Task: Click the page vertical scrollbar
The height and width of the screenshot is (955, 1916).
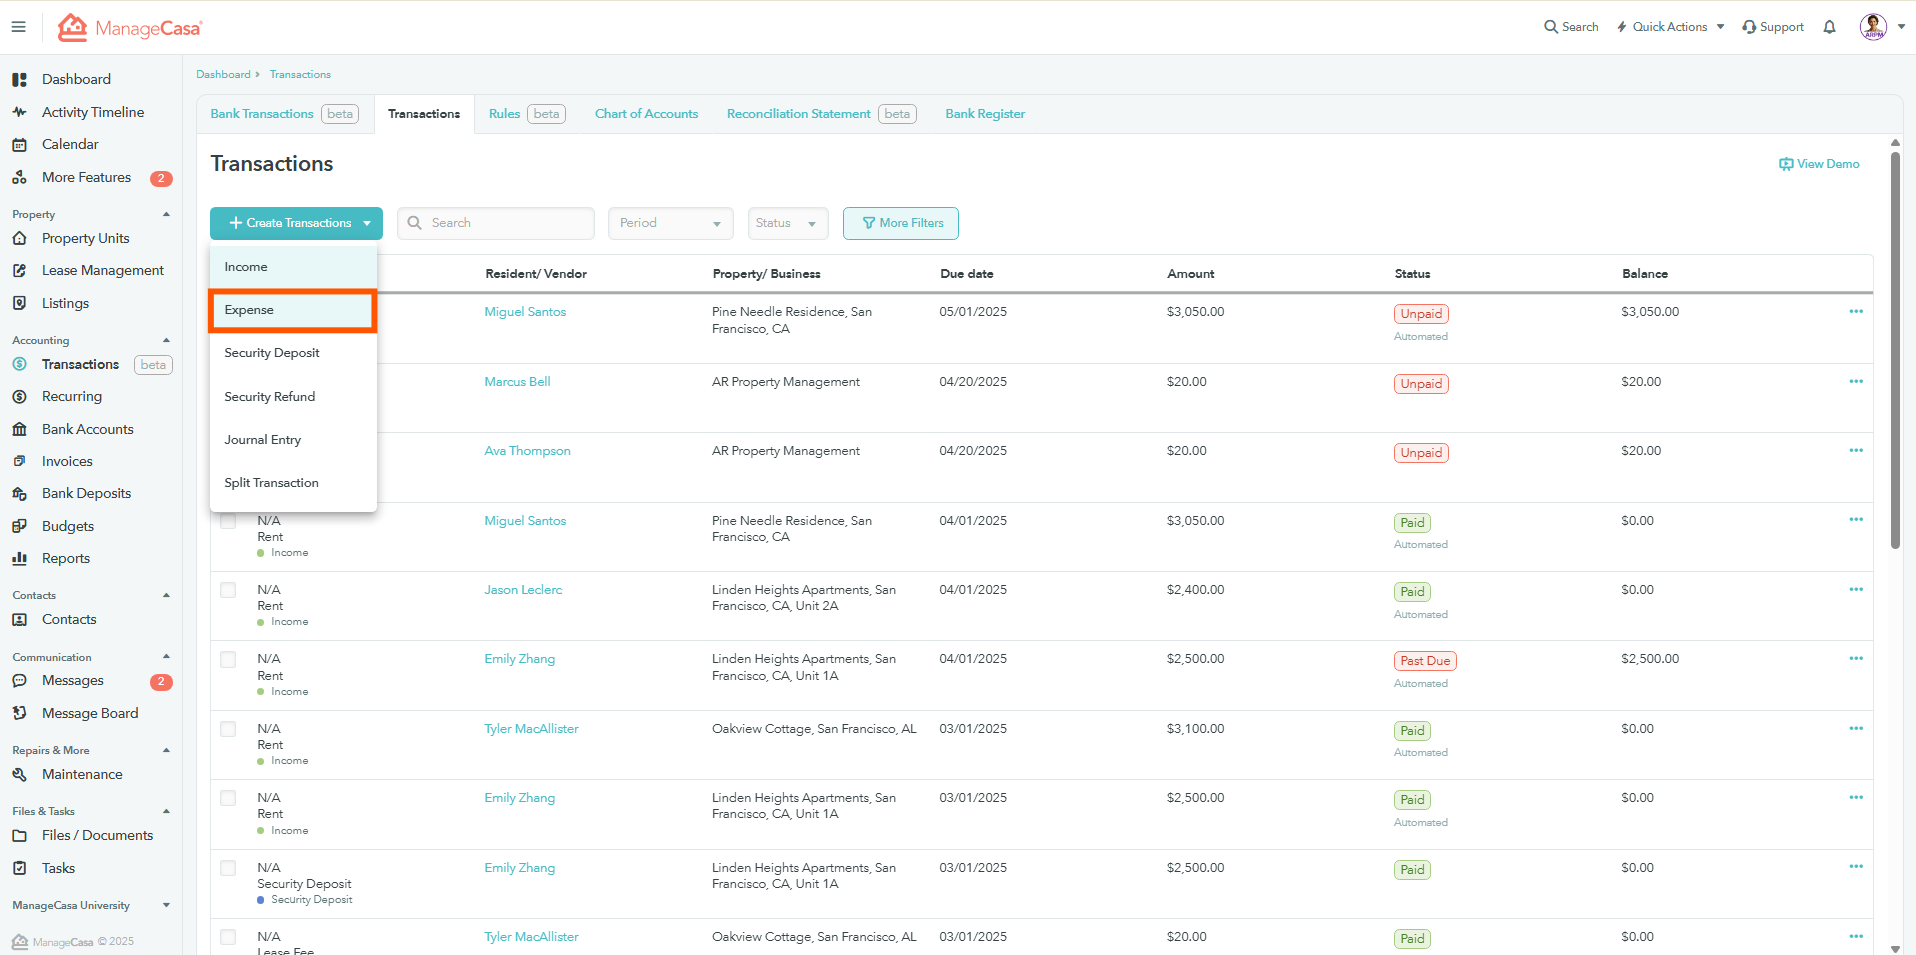Action: coord(1895,350)
